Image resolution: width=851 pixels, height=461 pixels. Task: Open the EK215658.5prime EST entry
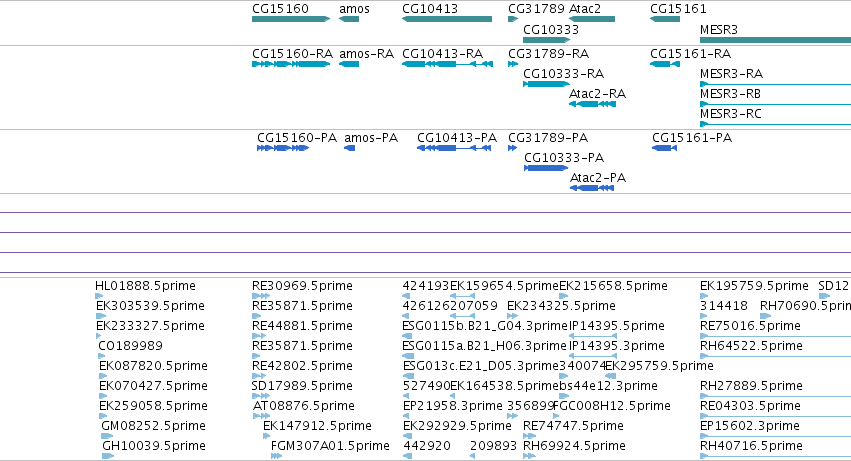point(613,286)
